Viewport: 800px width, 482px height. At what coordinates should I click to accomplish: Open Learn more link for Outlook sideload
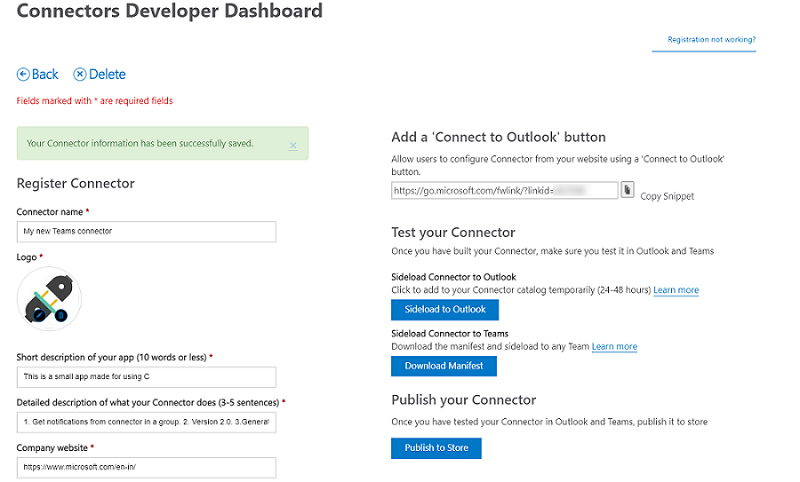[x=676, y=290]
